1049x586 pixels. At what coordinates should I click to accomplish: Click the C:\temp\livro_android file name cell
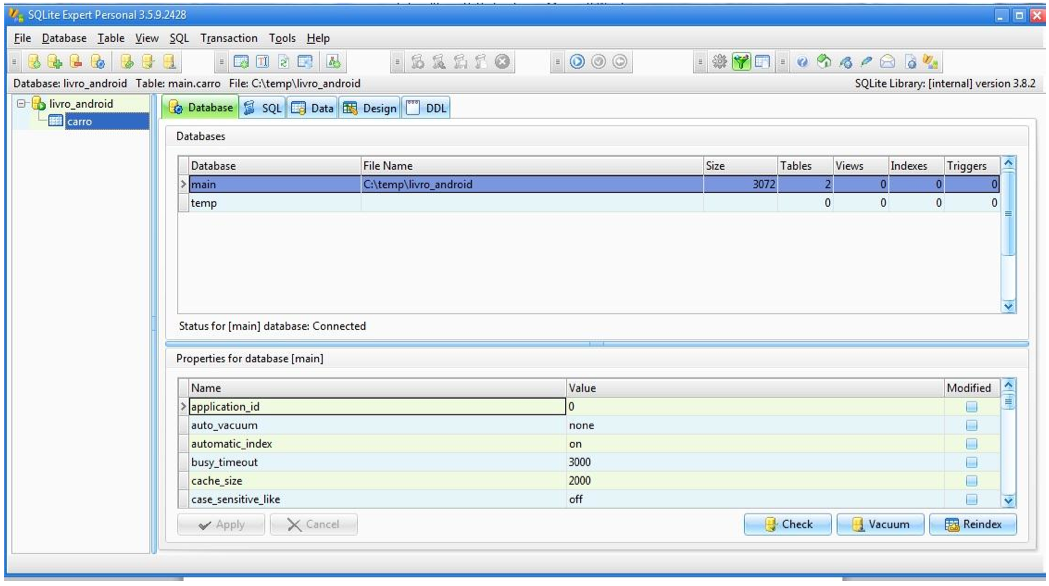(532, 184)
